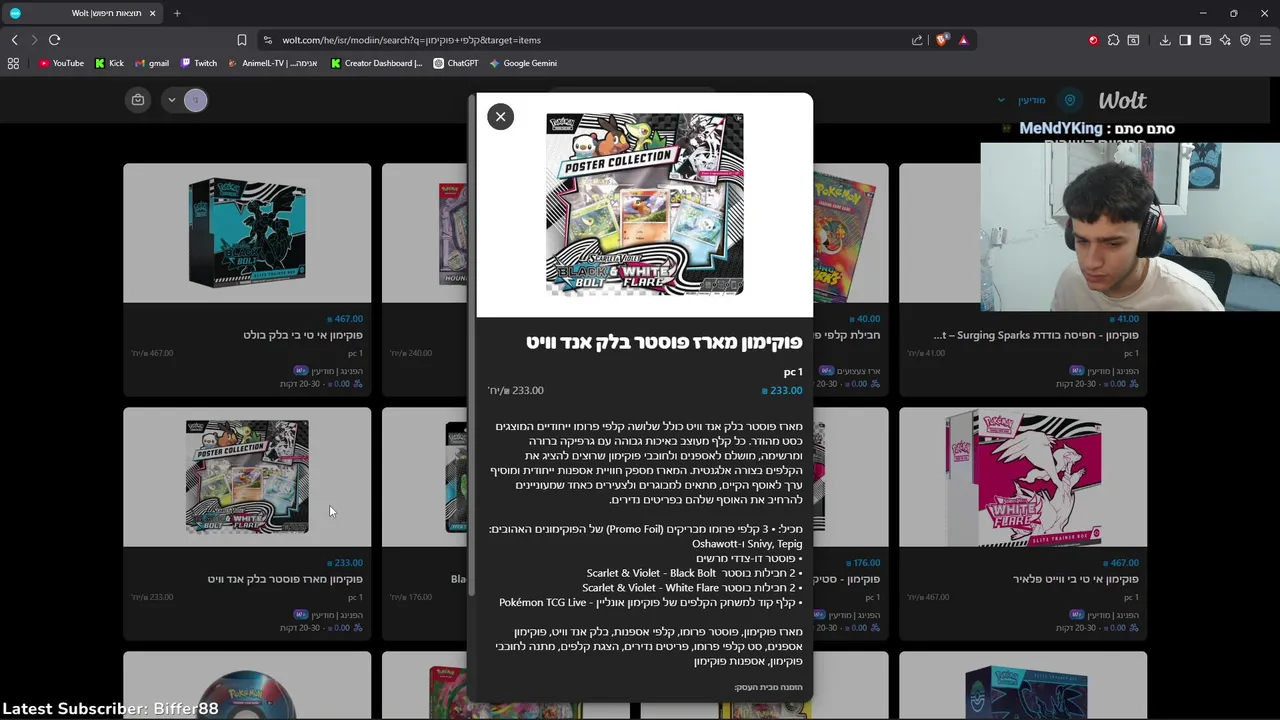1280x720 pixels.
Task: Open the Brave Wallet icon
Action: (1205, 40)
